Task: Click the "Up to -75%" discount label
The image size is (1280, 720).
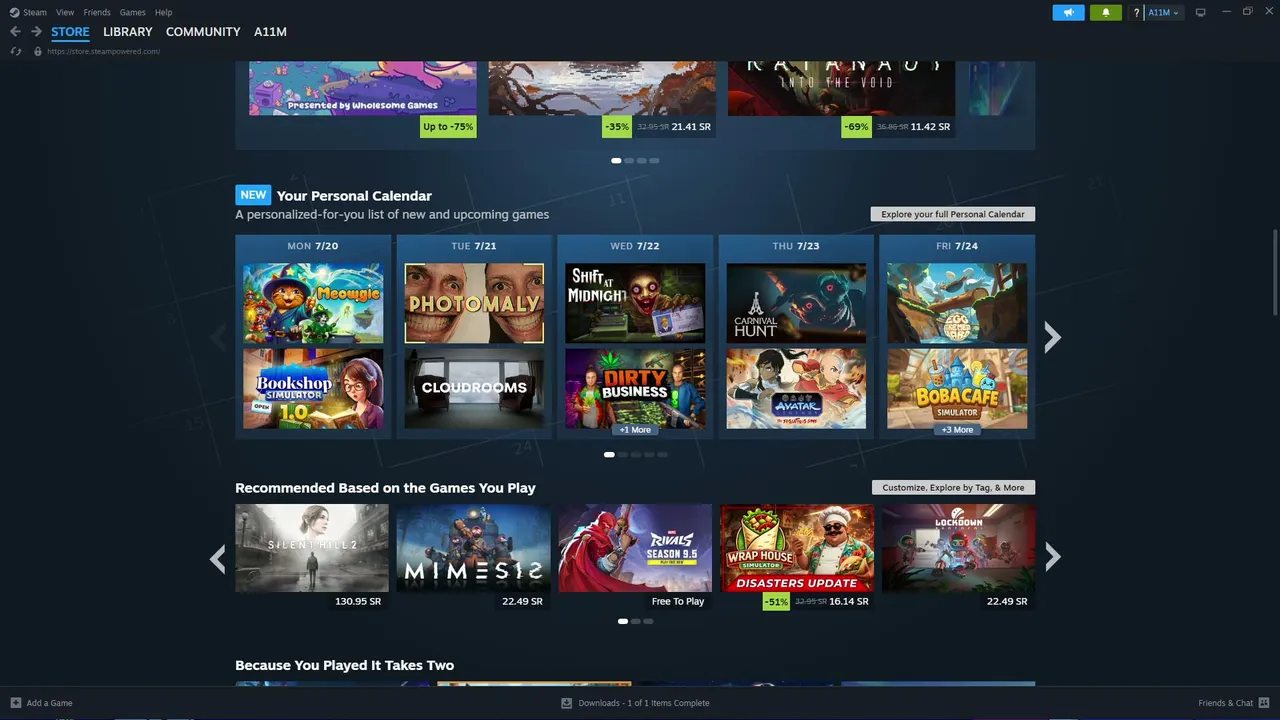Action: tap(449, 127)
